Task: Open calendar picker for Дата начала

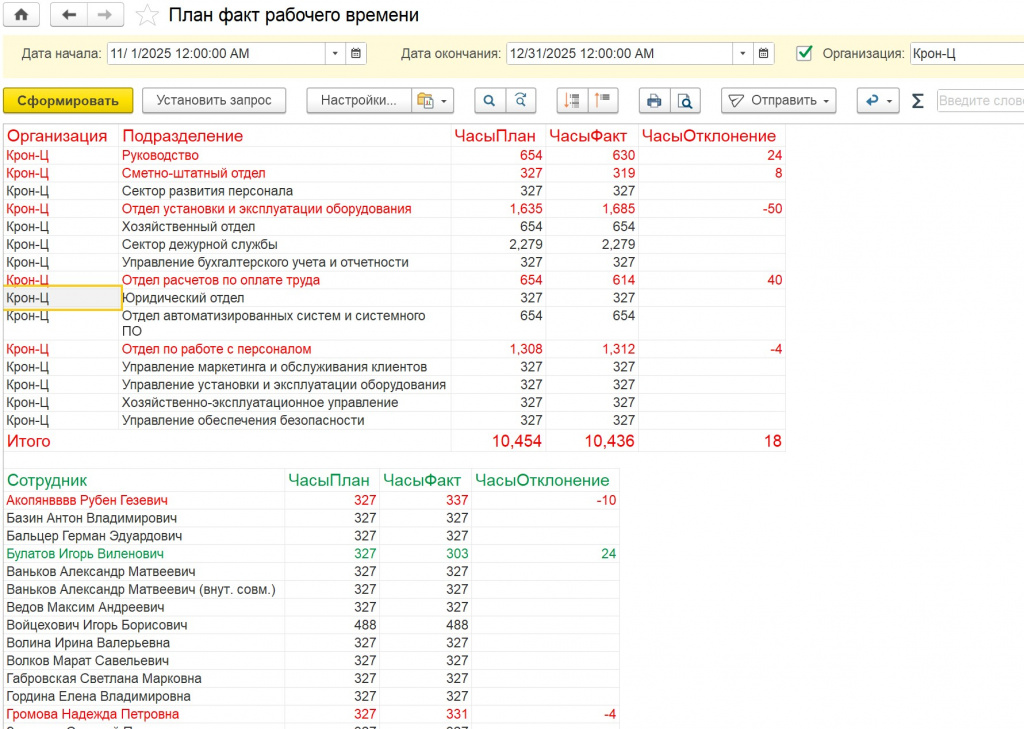Action: (357, 53)
